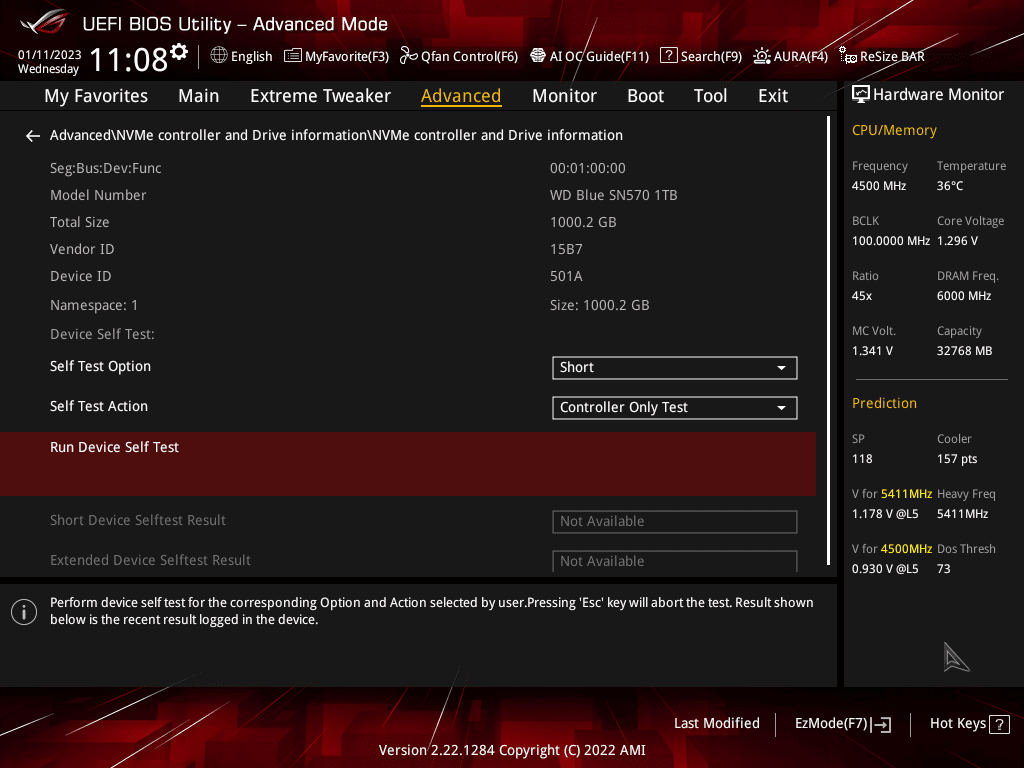This screenshot has height=768, width=1024.
Task: Open the Tool tab
Action: pos(710,96)
